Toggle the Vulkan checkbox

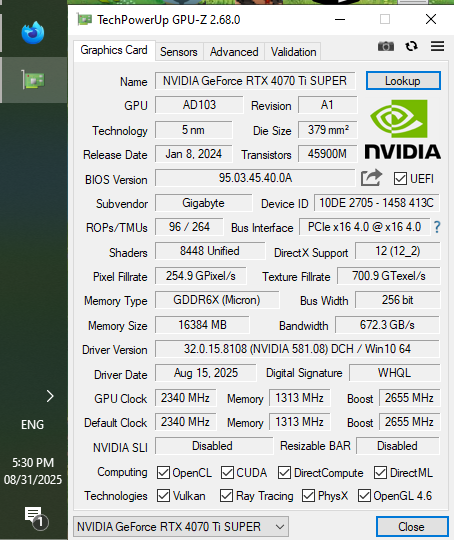(x=163, y=496)
